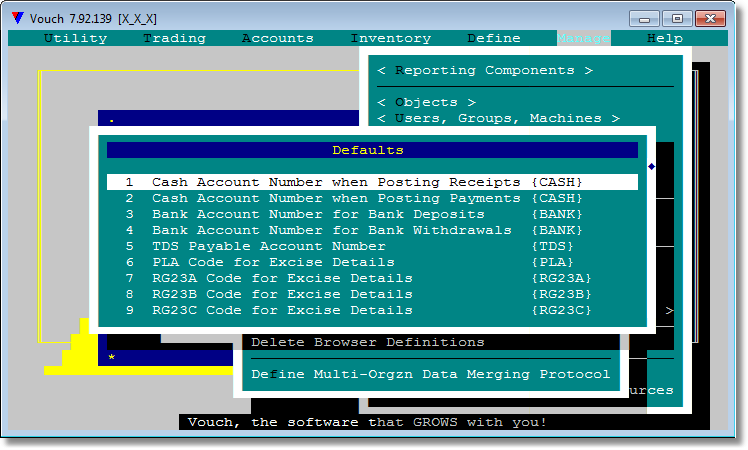
Task: Maximize the Vouch window
Action: (677, 19)
